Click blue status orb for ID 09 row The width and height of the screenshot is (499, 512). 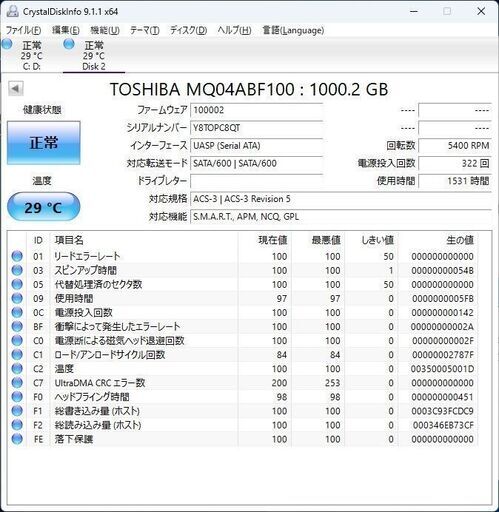click(x=17, y=298)
